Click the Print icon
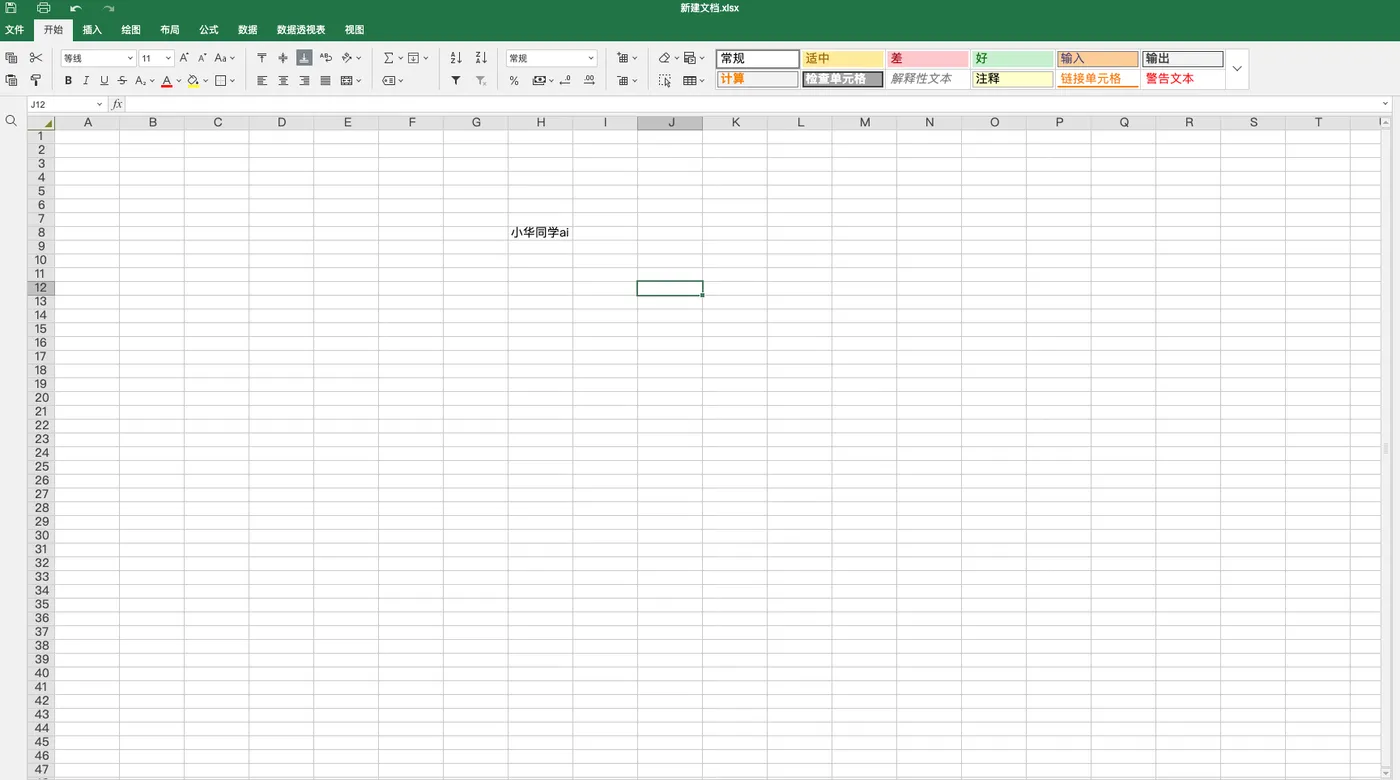 tap(43, 8)
